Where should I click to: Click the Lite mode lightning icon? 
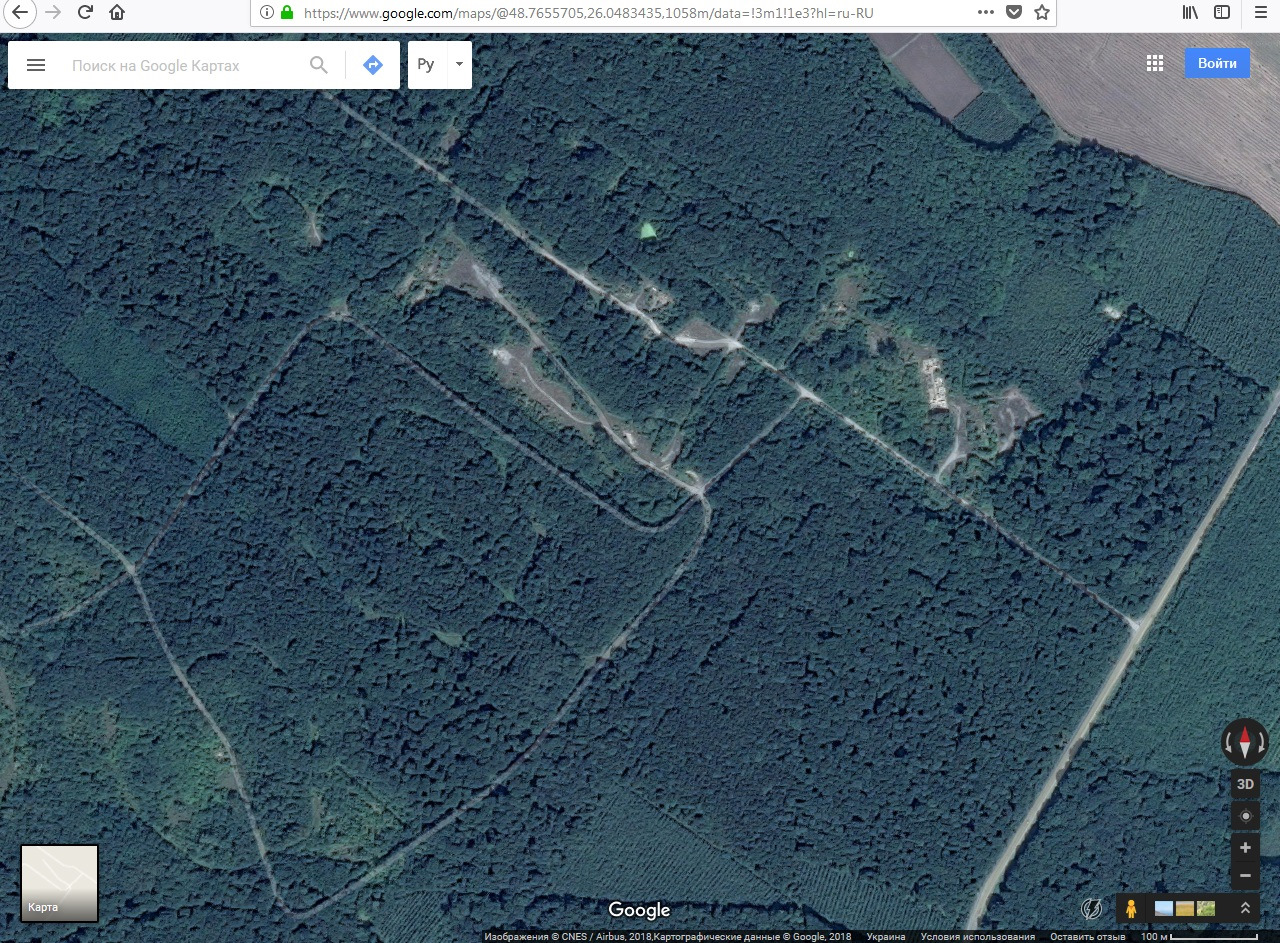(1091, 908)
